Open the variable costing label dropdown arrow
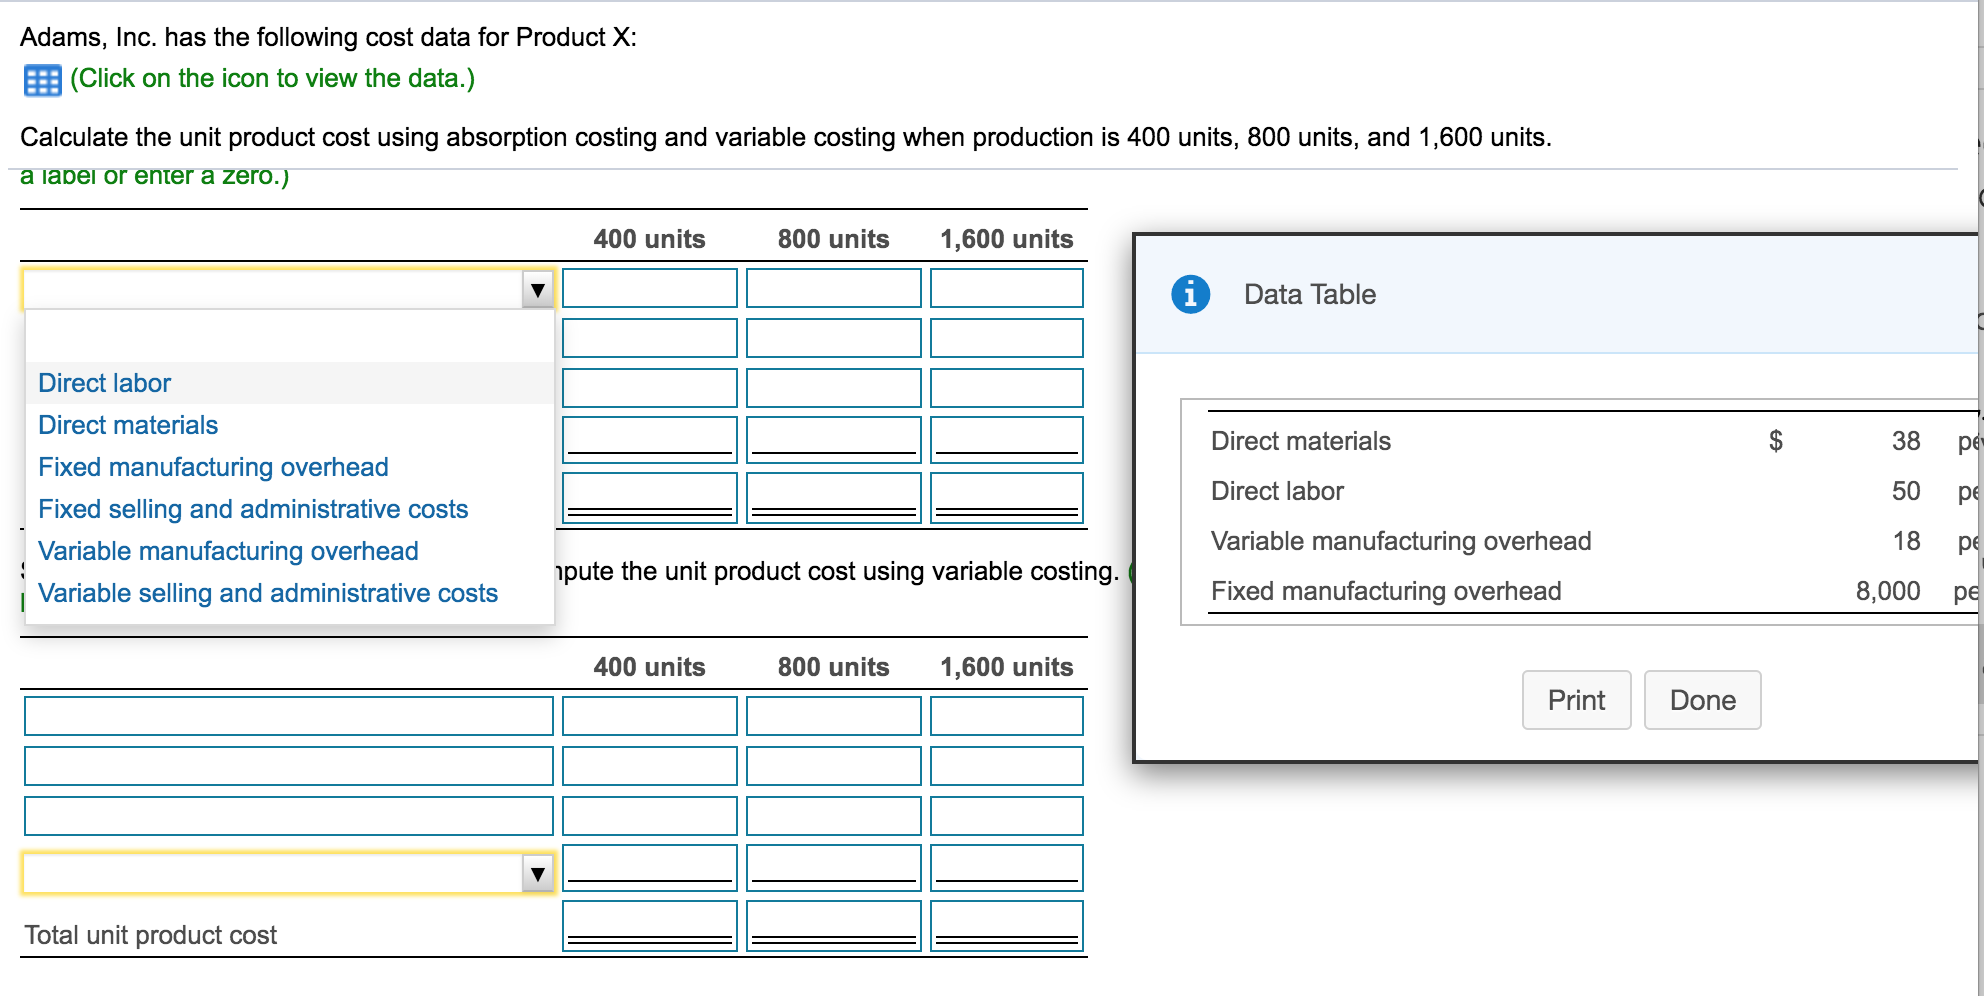 tap(538, 874)
